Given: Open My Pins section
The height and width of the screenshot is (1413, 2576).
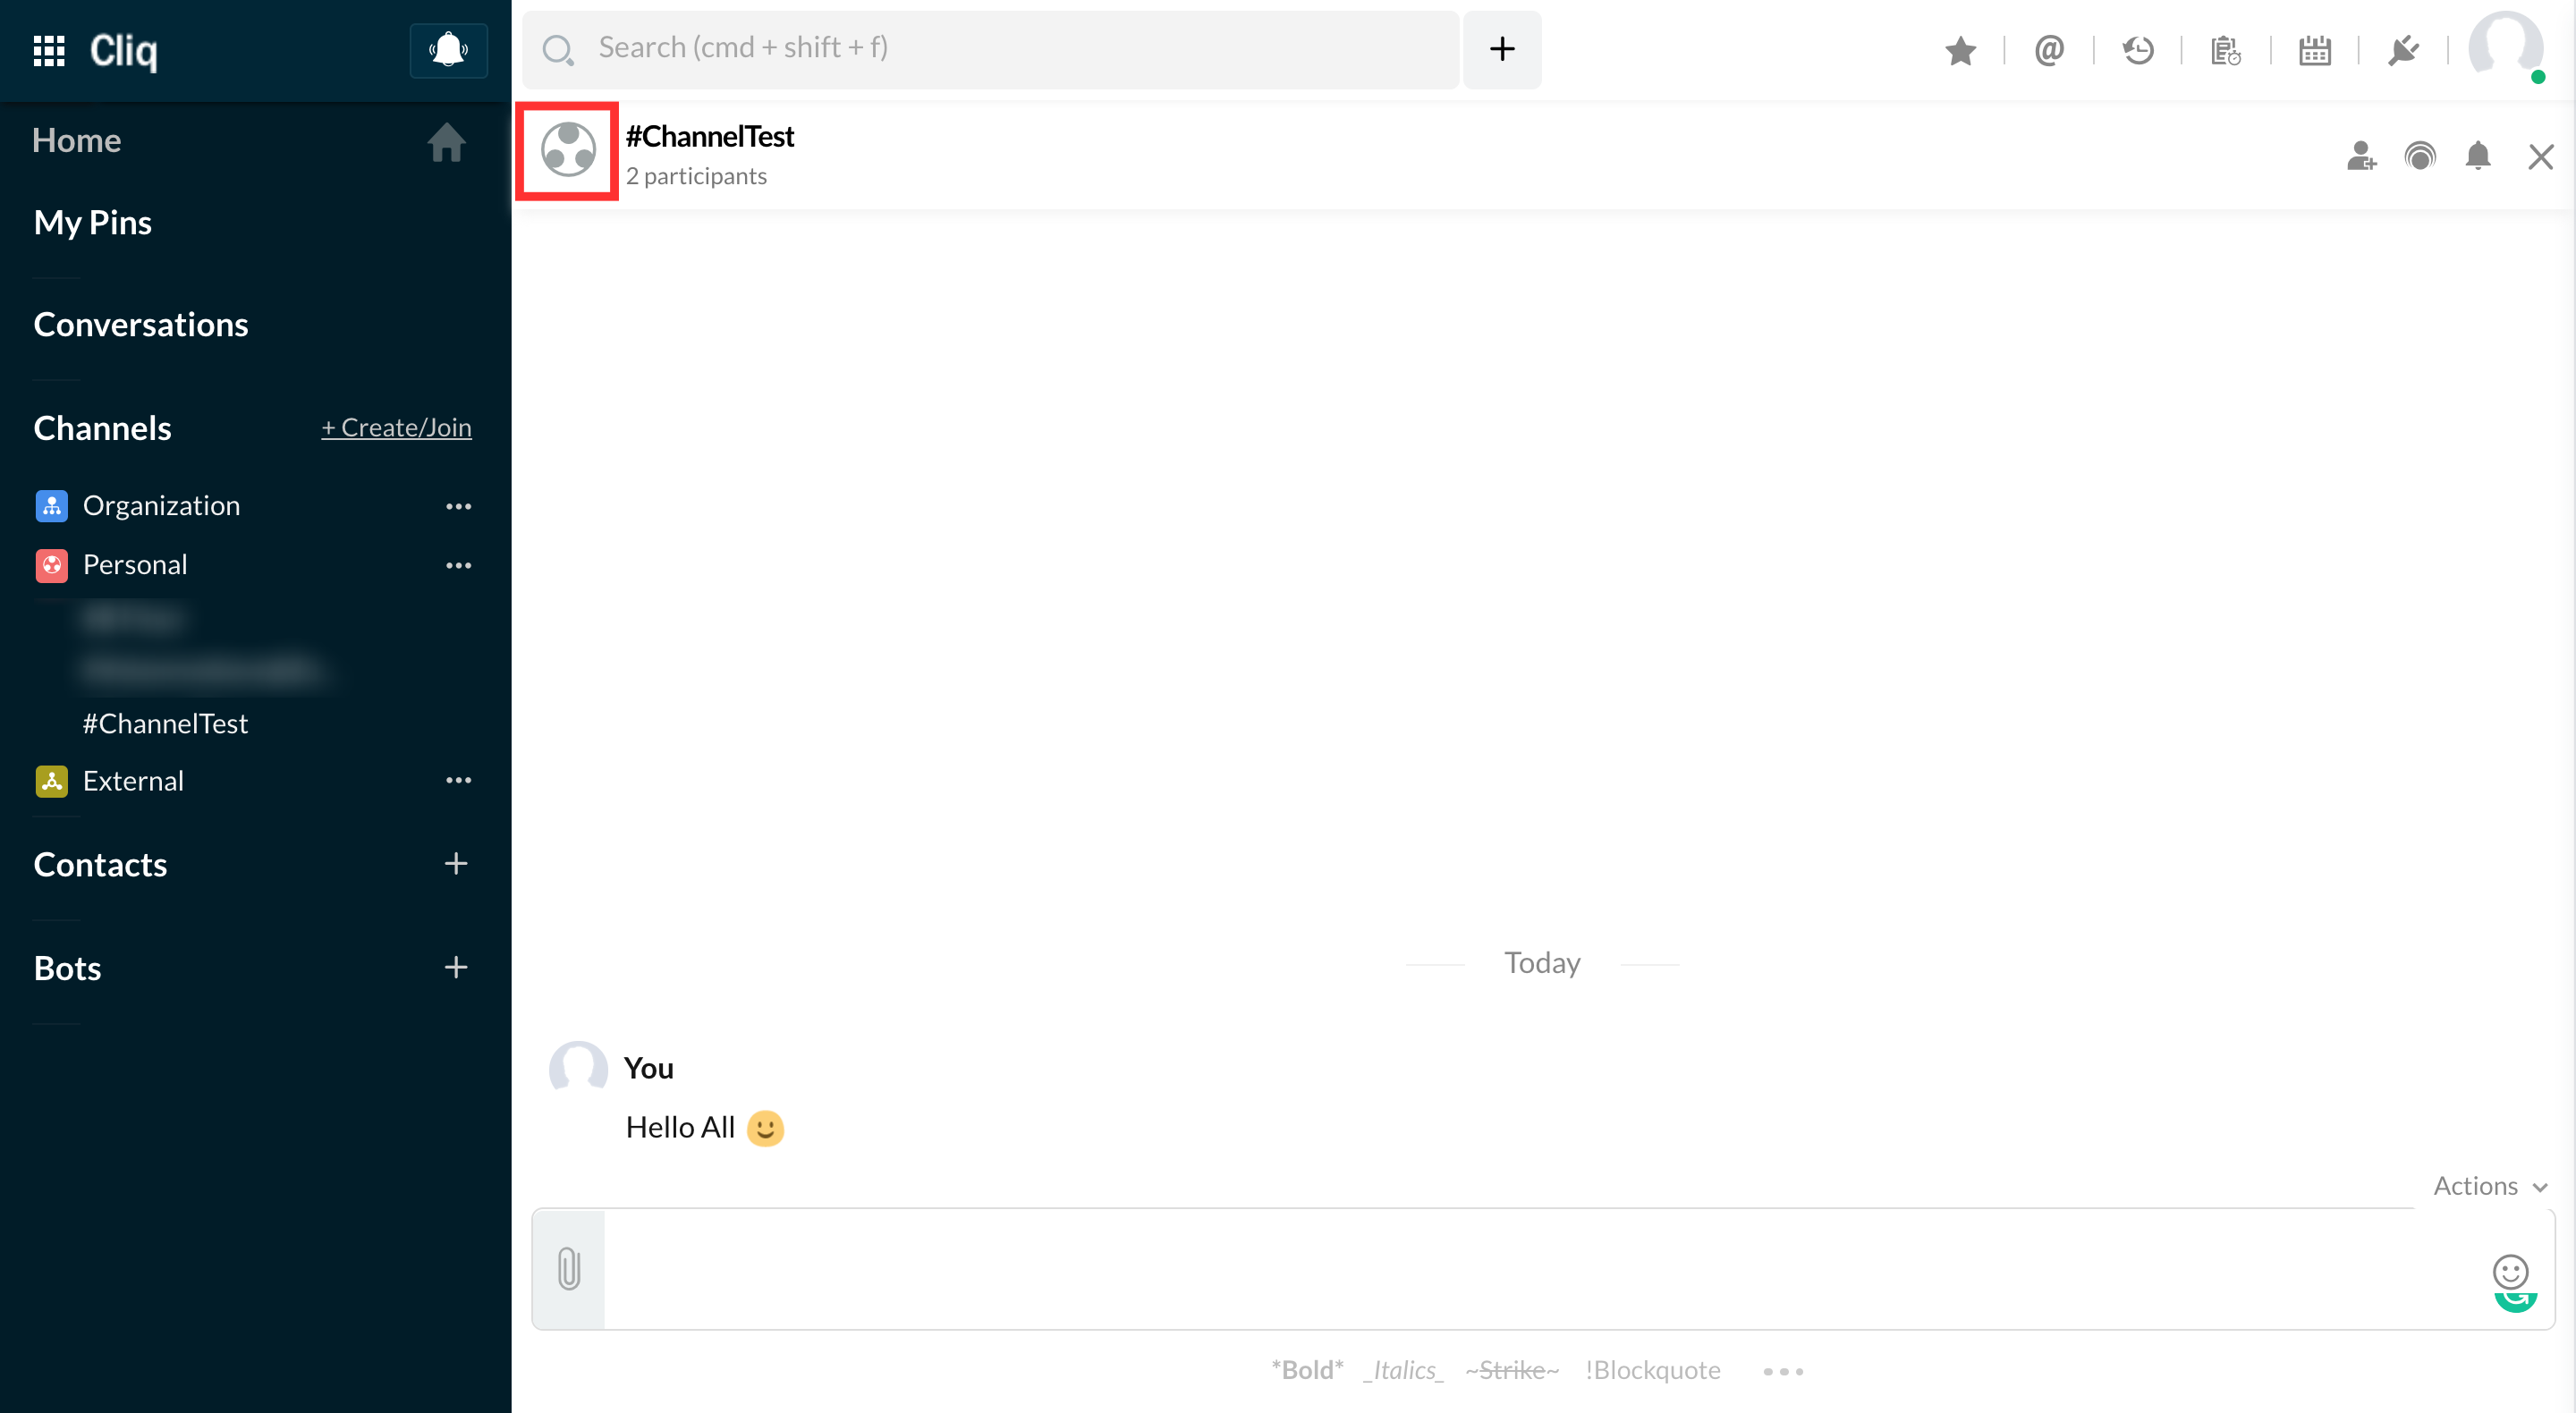Looking at the screenshot, I should click(93, 223).
